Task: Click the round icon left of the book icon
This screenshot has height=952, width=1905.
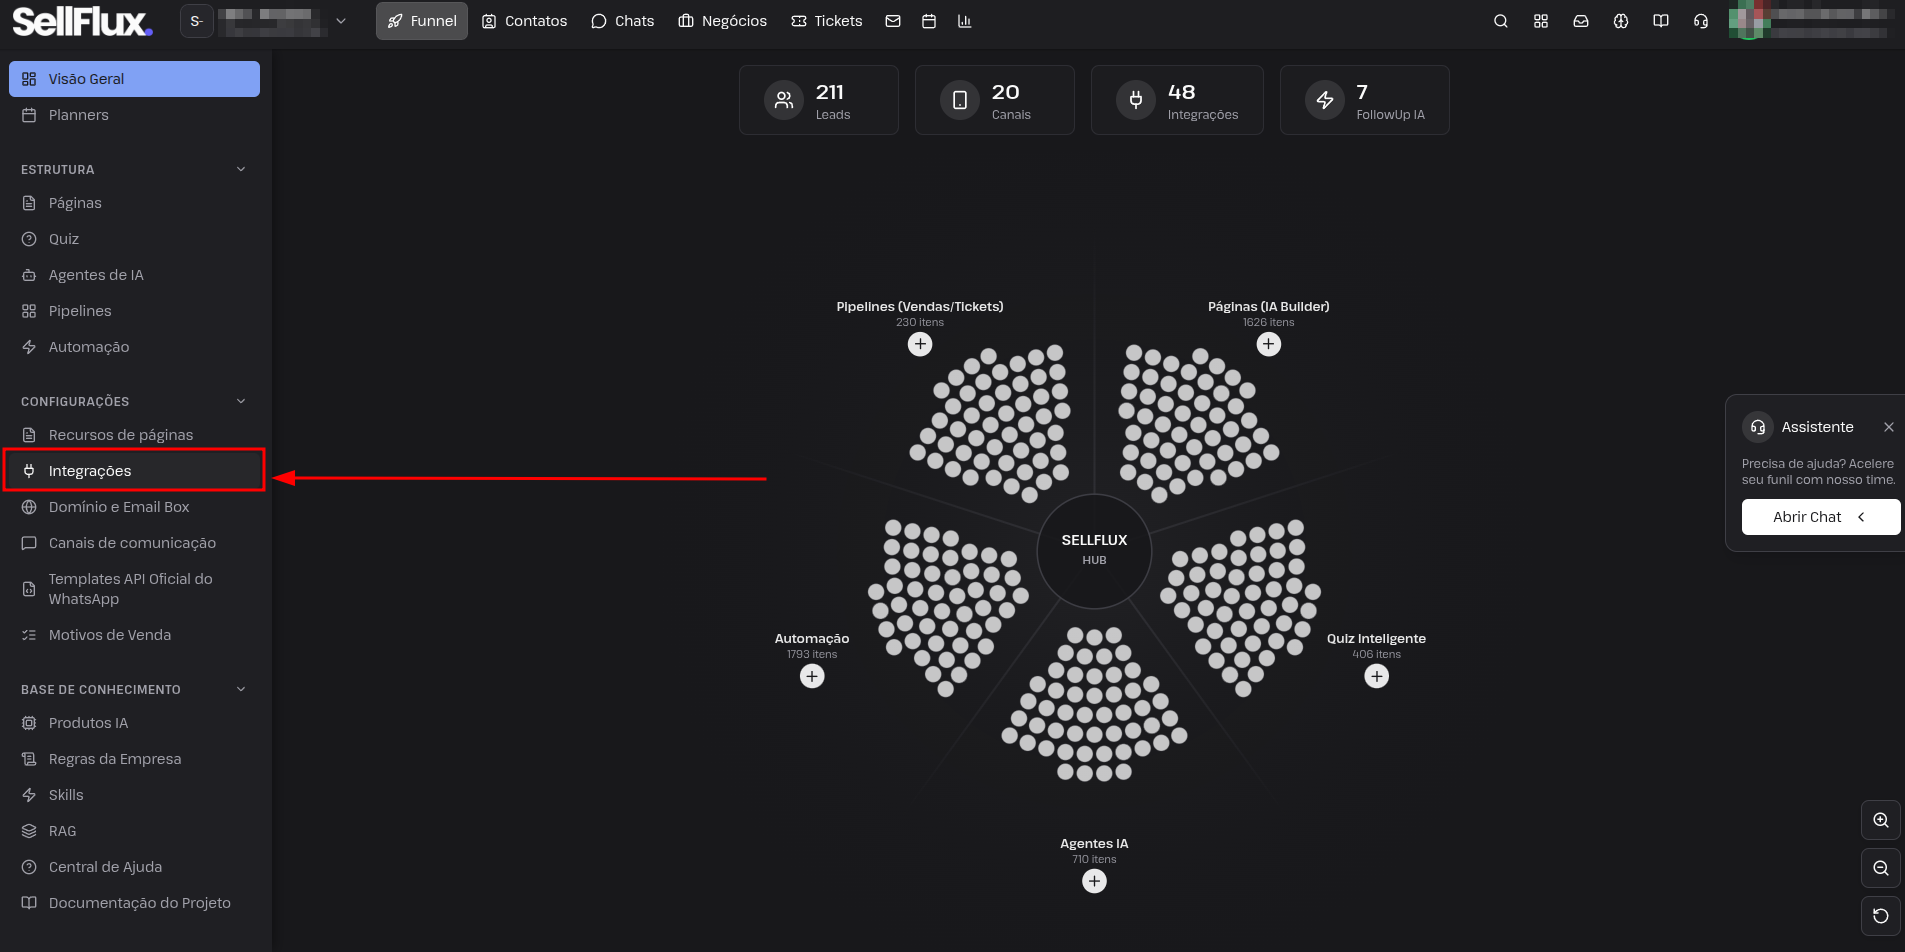Action: pyautogui.click(x=1621, y=21)
